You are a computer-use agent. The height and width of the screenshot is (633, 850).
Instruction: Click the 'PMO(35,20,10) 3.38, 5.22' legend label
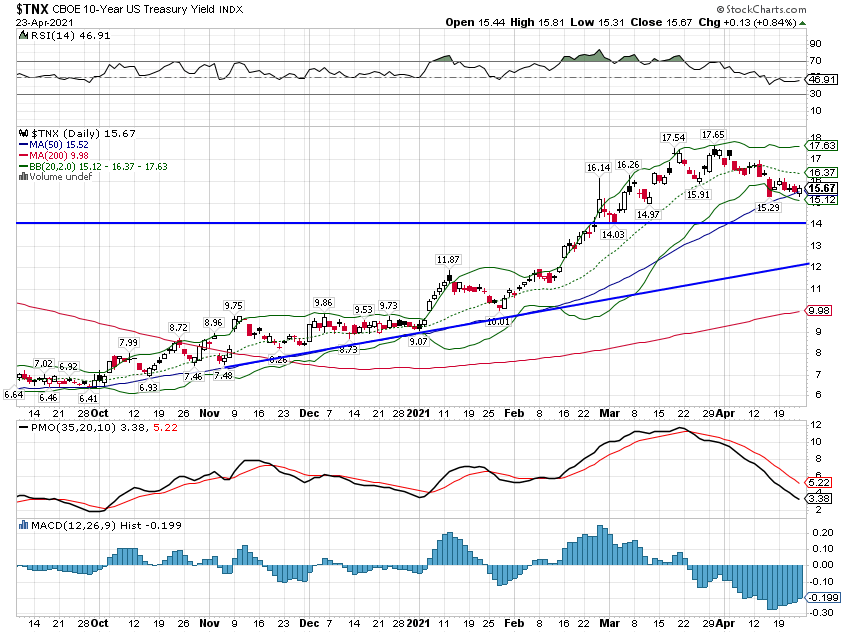104,428
